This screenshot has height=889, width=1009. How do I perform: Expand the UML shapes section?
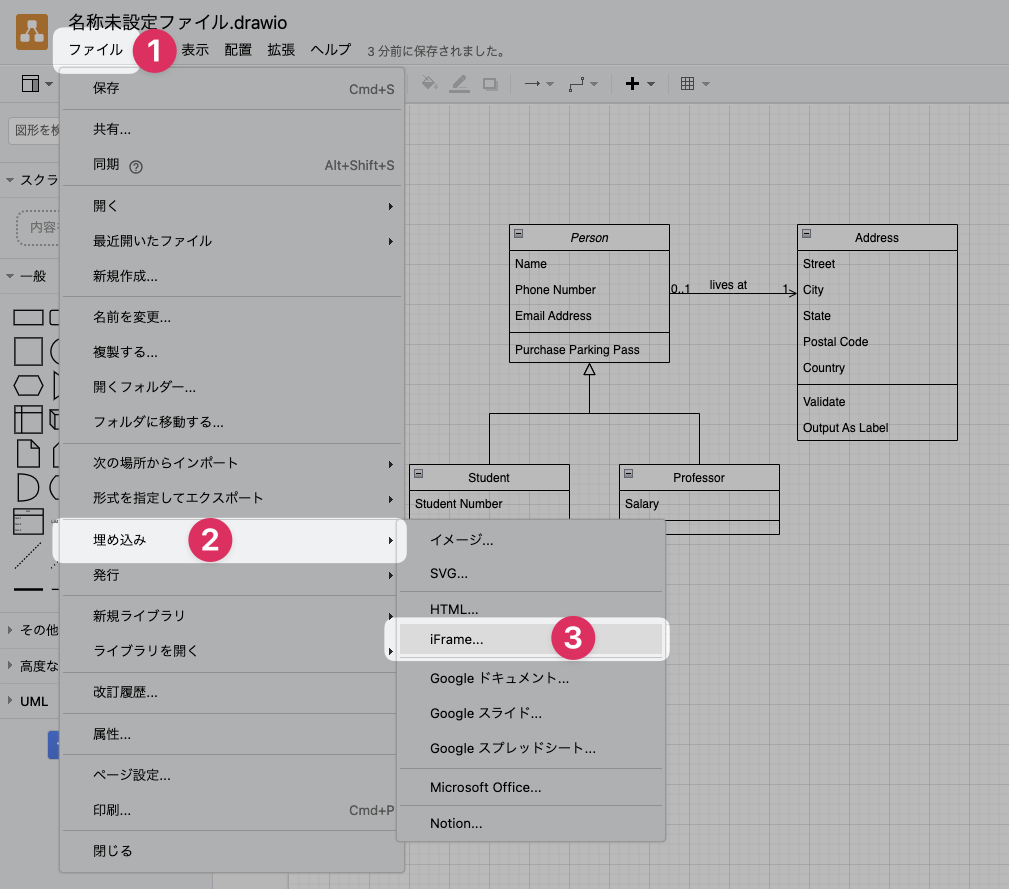[33, 701]
